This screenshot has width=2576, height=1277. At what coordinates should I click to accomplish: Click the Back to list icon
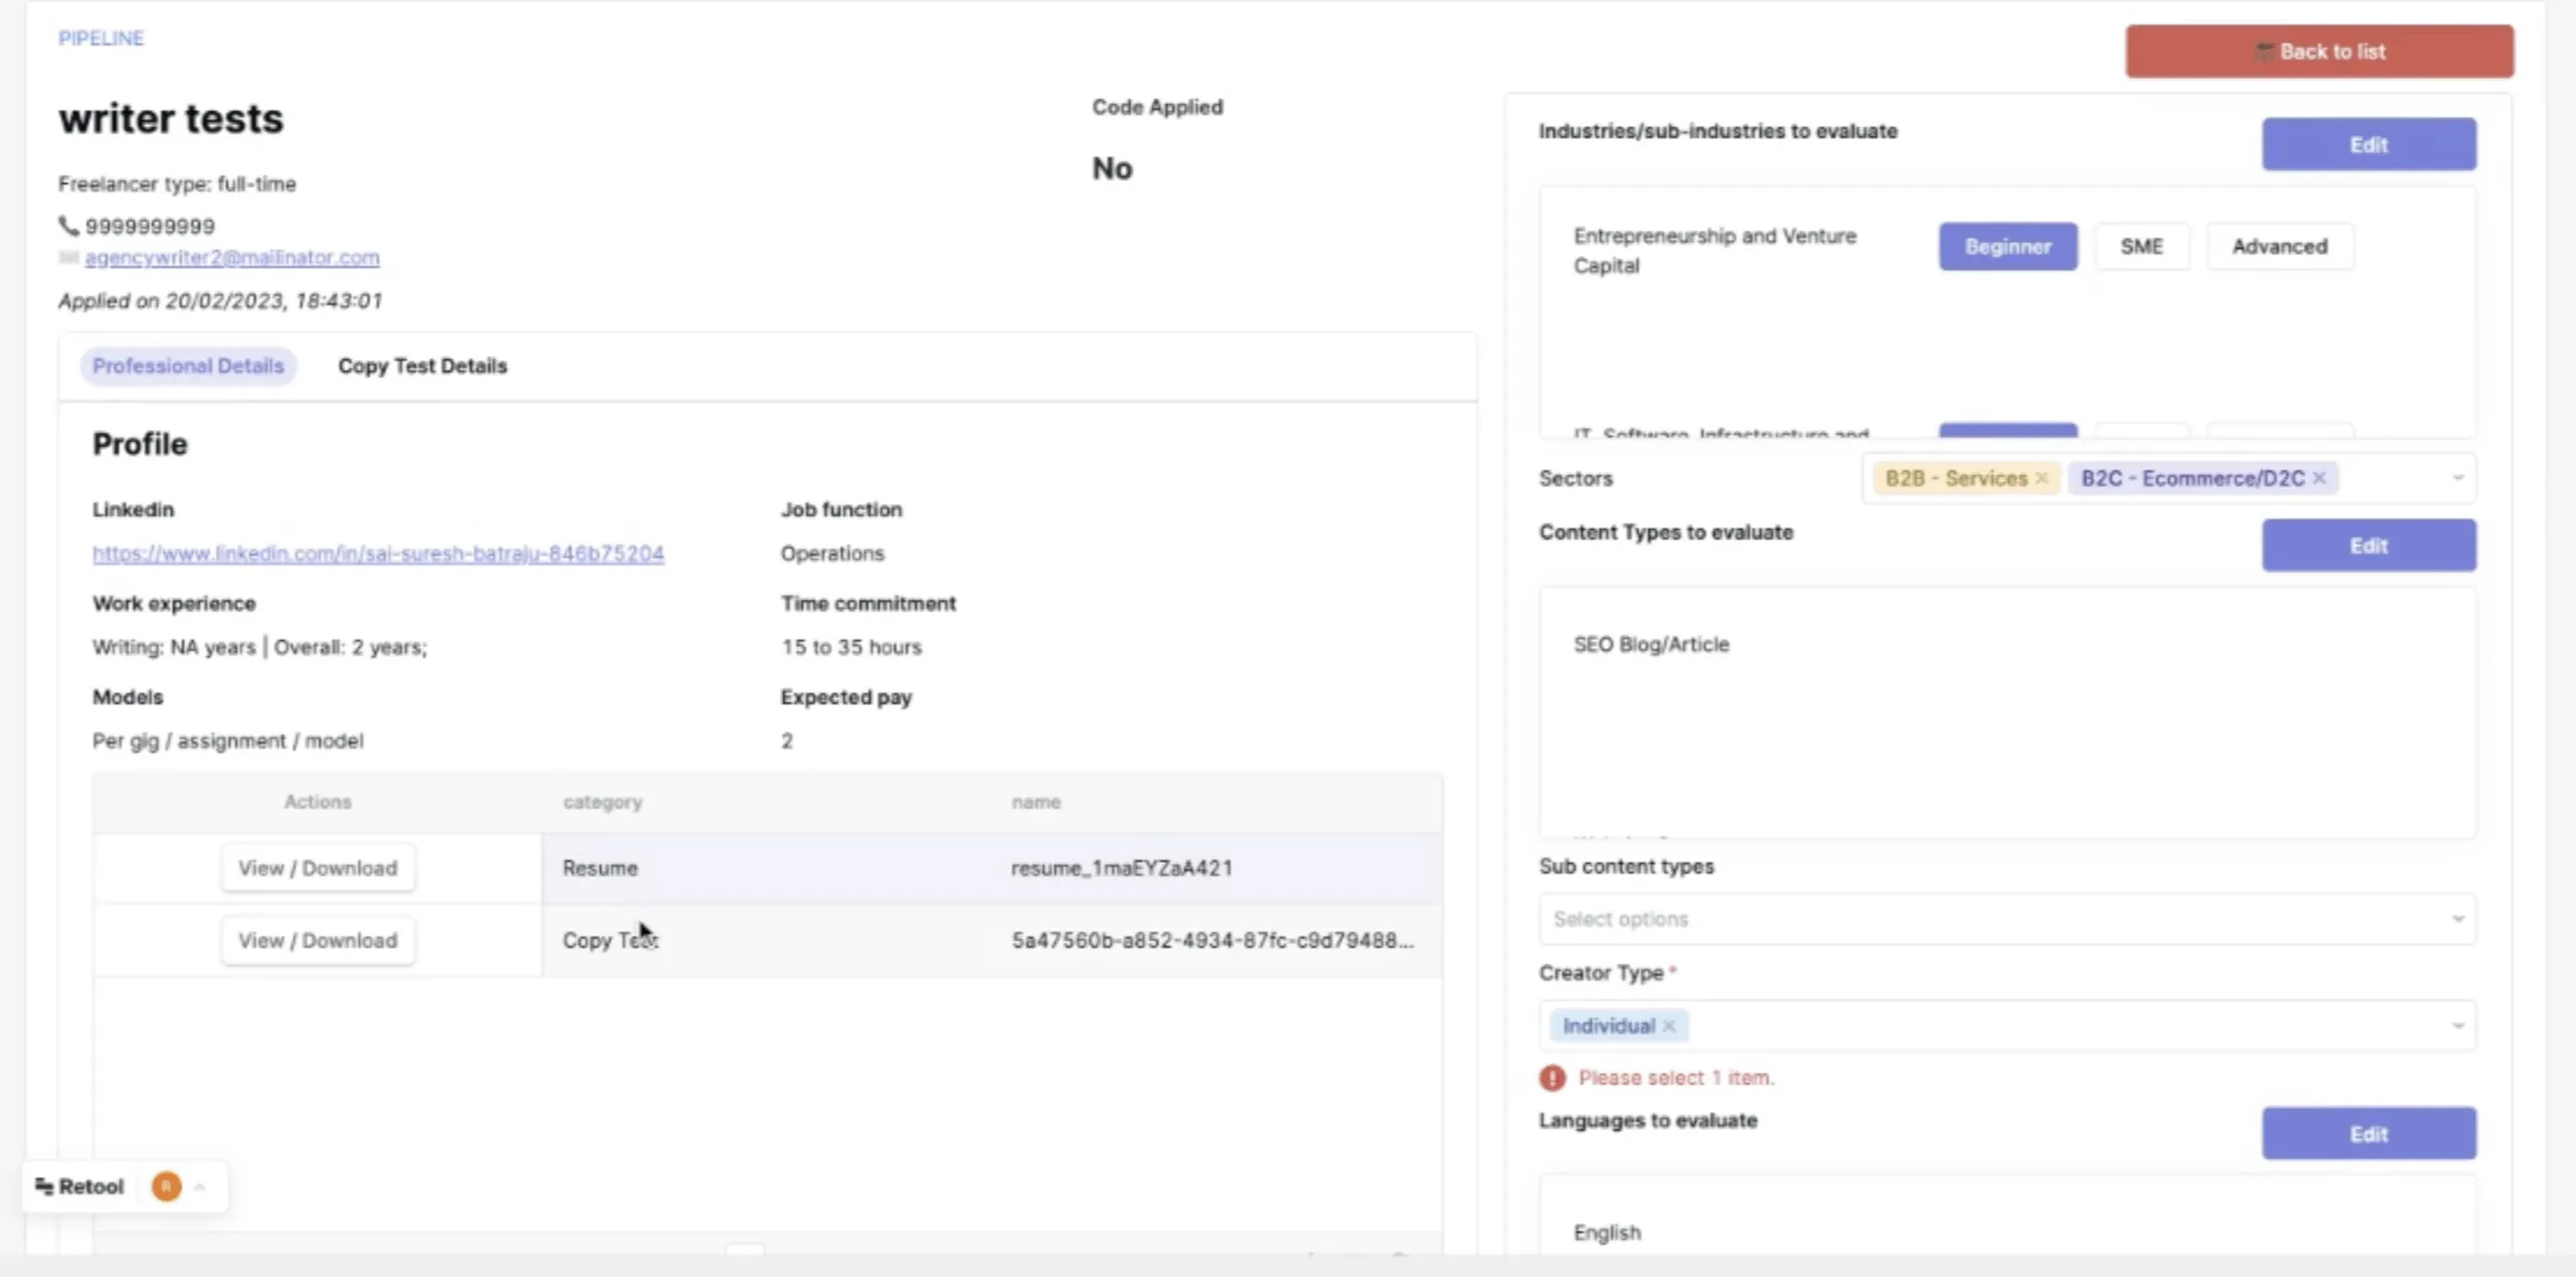pos(2263,51)
